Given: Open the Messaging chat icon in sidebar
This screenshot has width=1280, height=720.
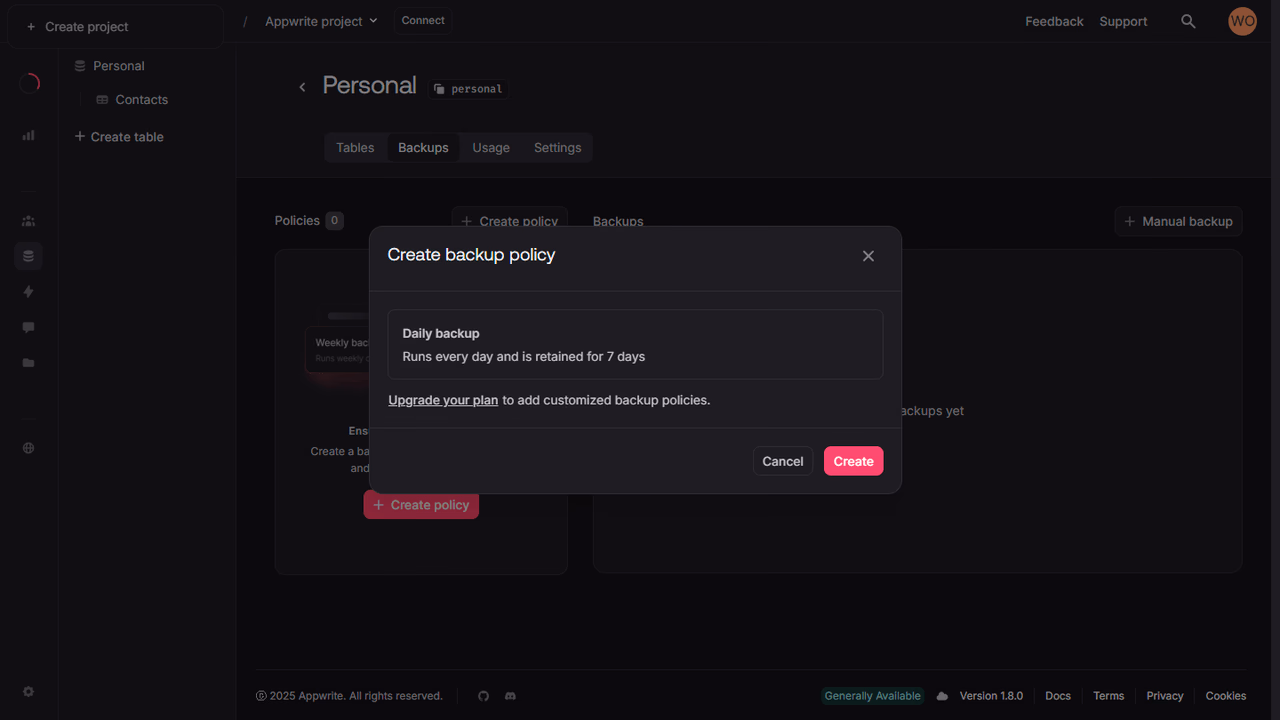Looking at the screenshot, I should click(x=28, y=327).
